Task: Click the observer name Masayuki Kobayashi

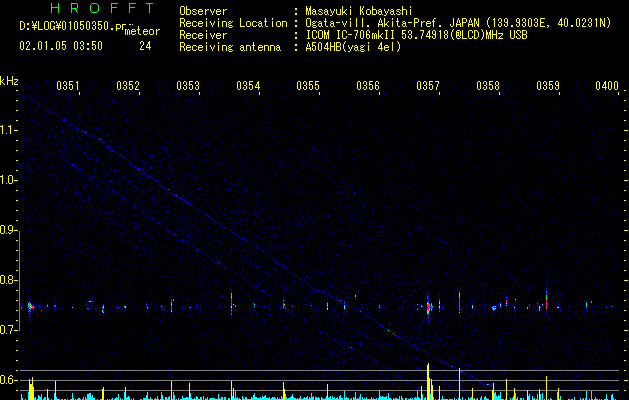Action: pos(359,11)
